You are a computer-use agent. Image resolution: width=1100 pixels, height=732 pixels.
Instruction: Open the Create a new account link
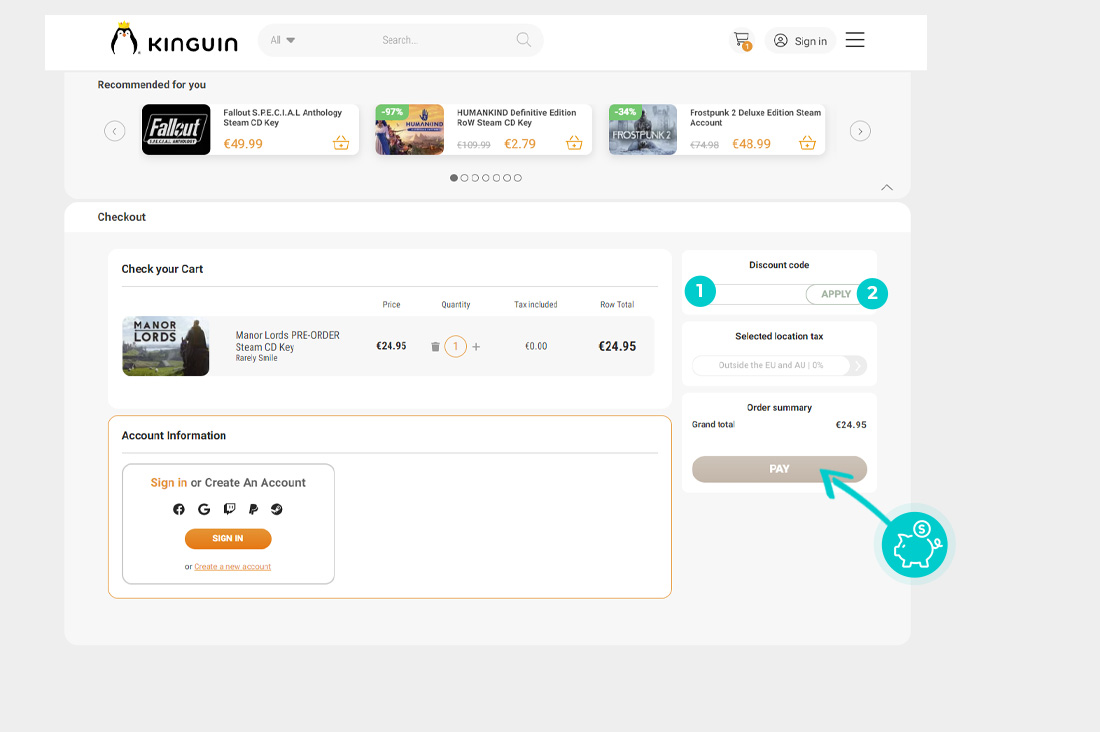pyautogui.click(x=232, y=567)
